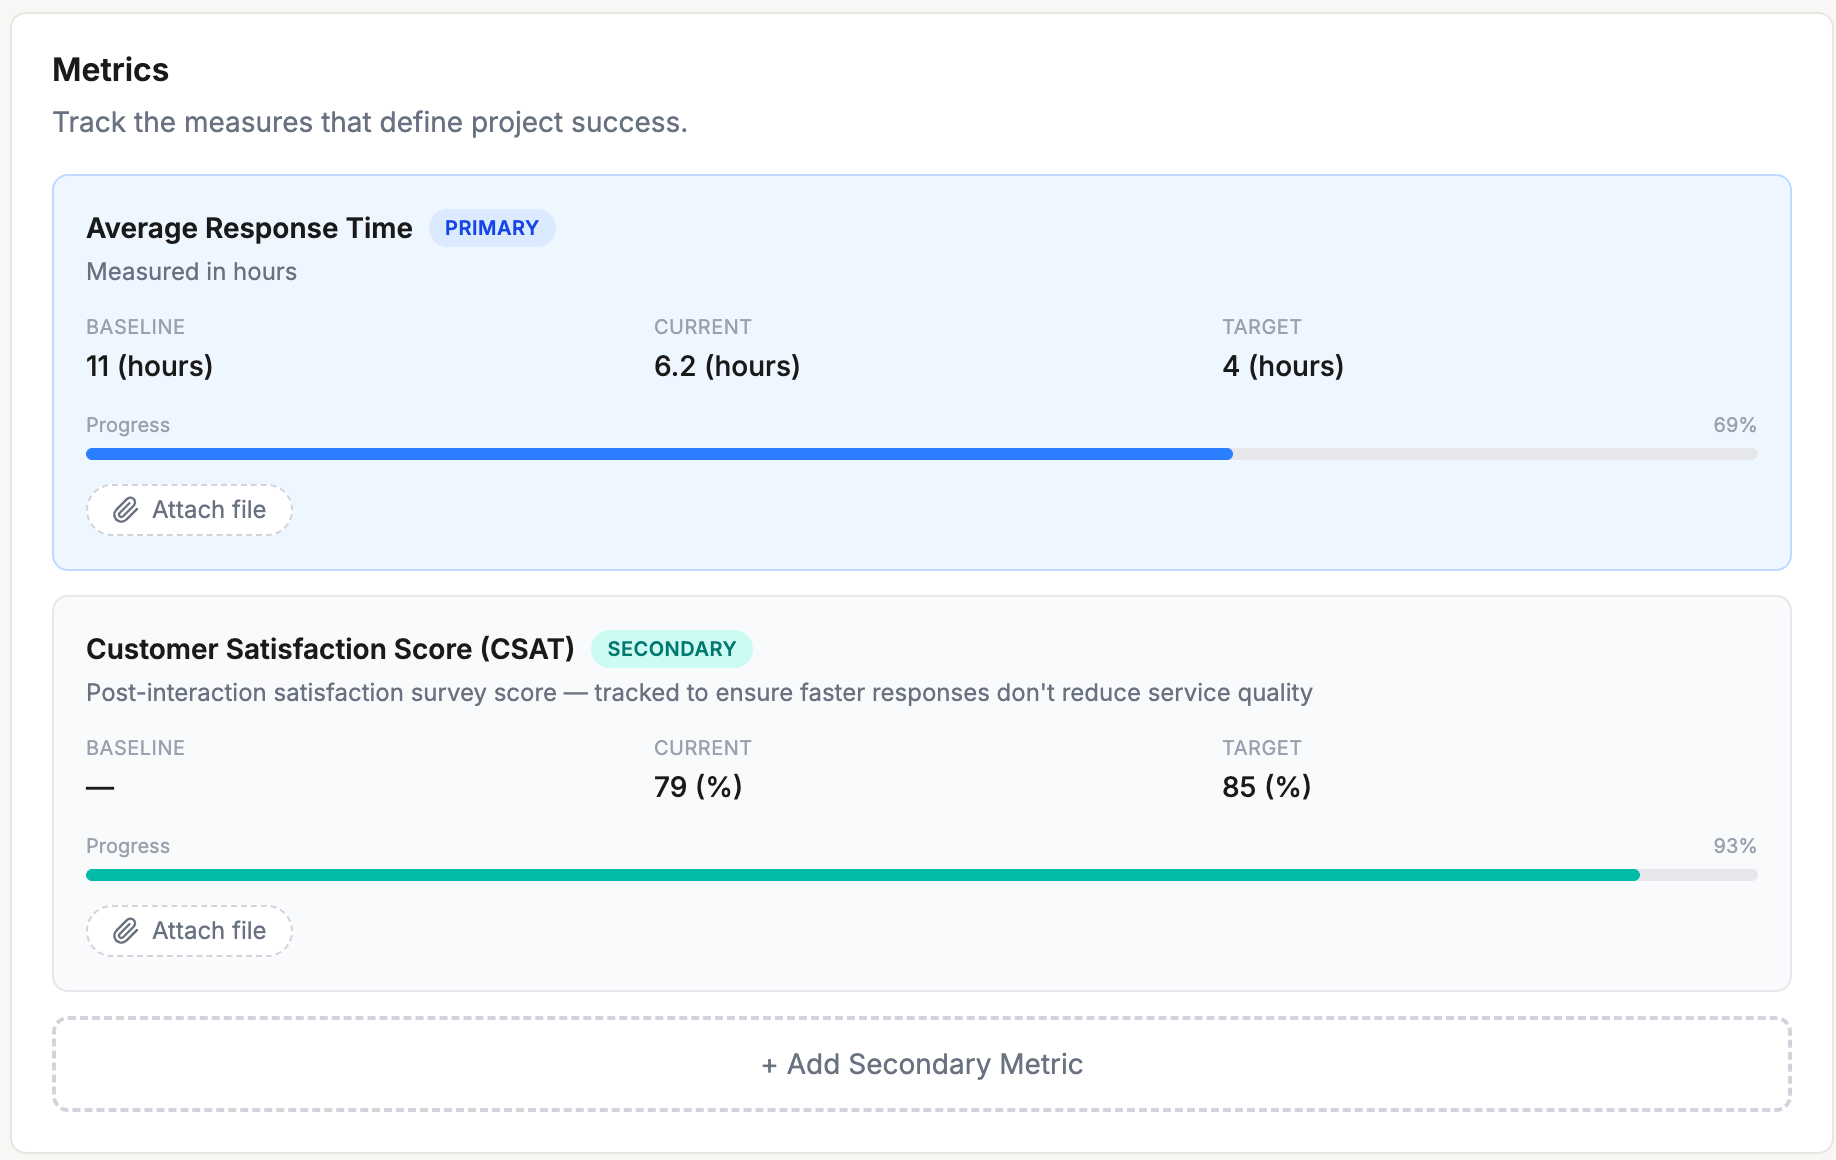Click the blue Average Response Time progress bar
Image resolution: width=1836 pixels, height=1160 pixels.
[x=660, y=454]
